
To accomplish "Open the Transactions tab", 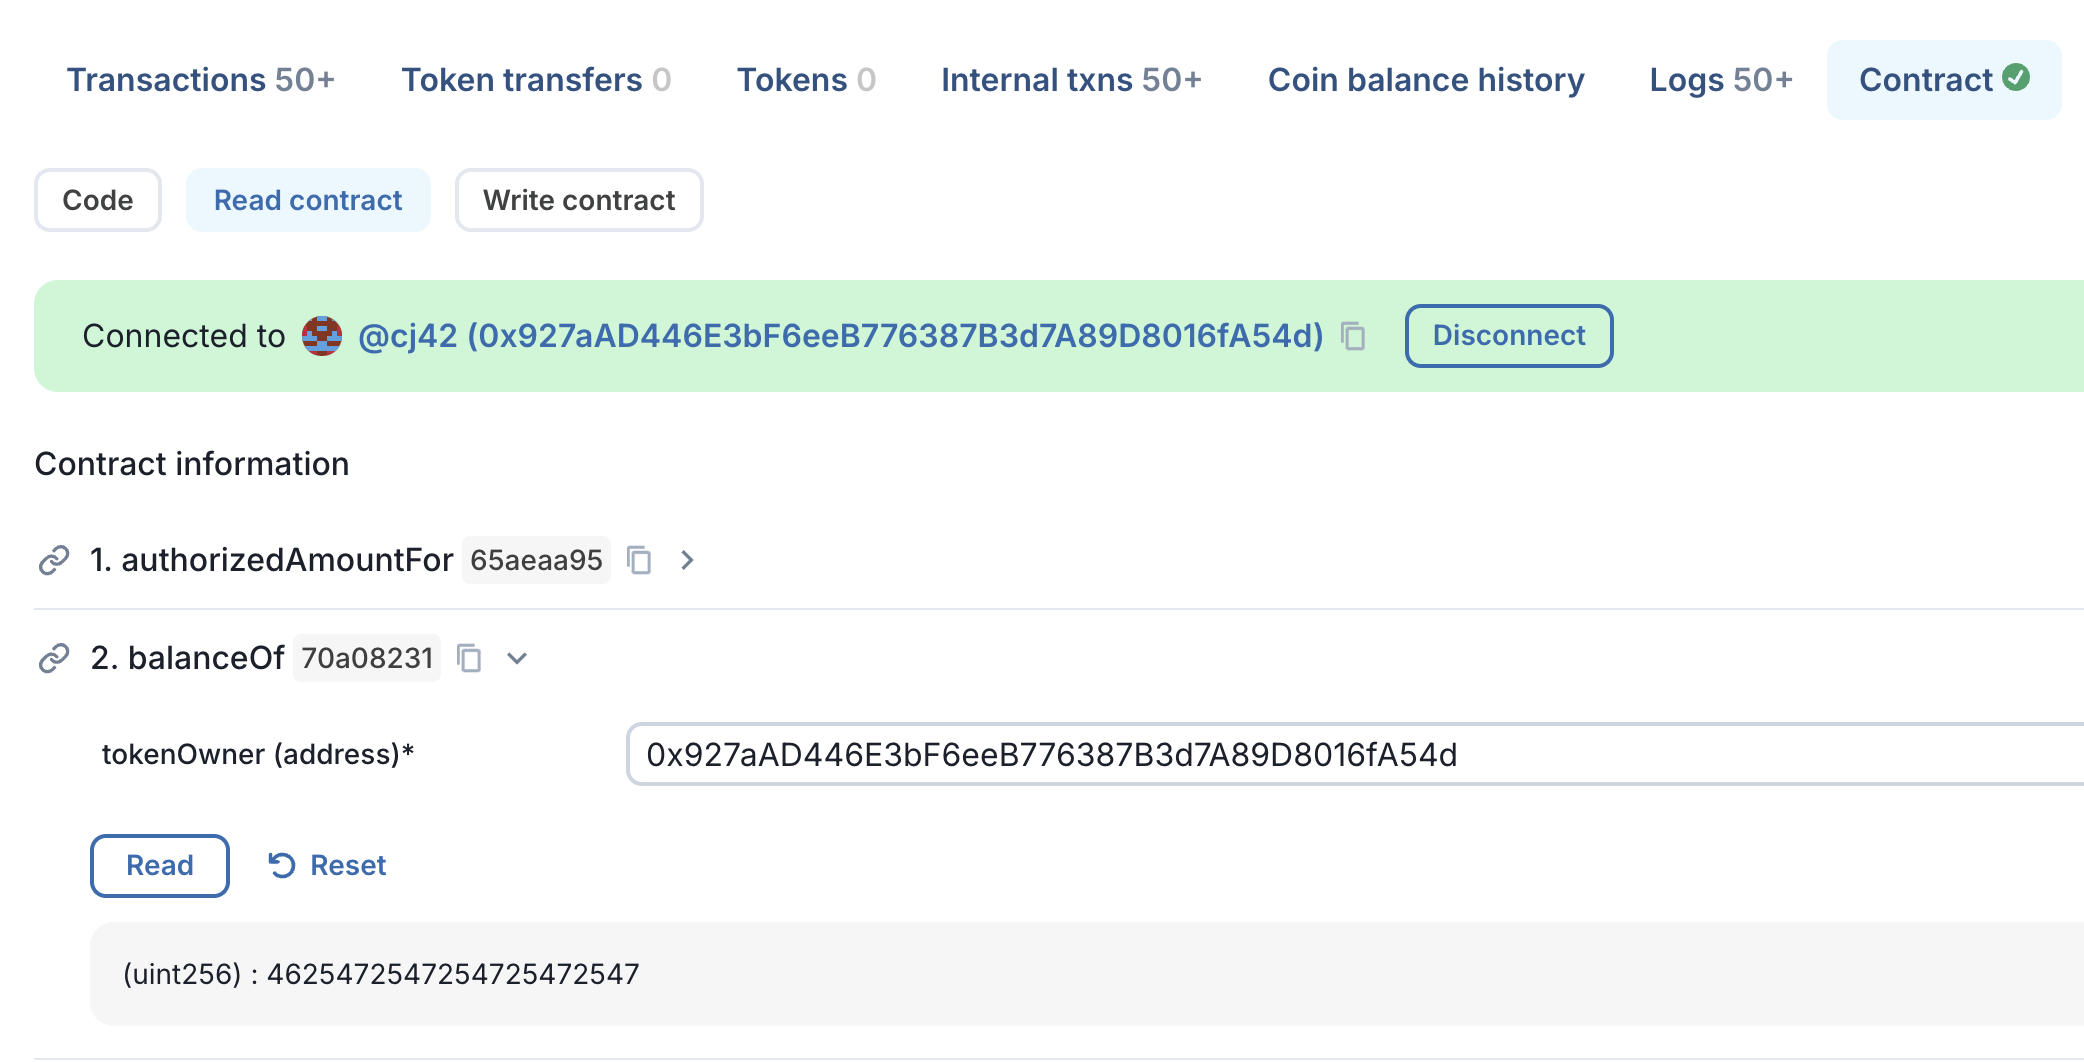I will (201, 80).
